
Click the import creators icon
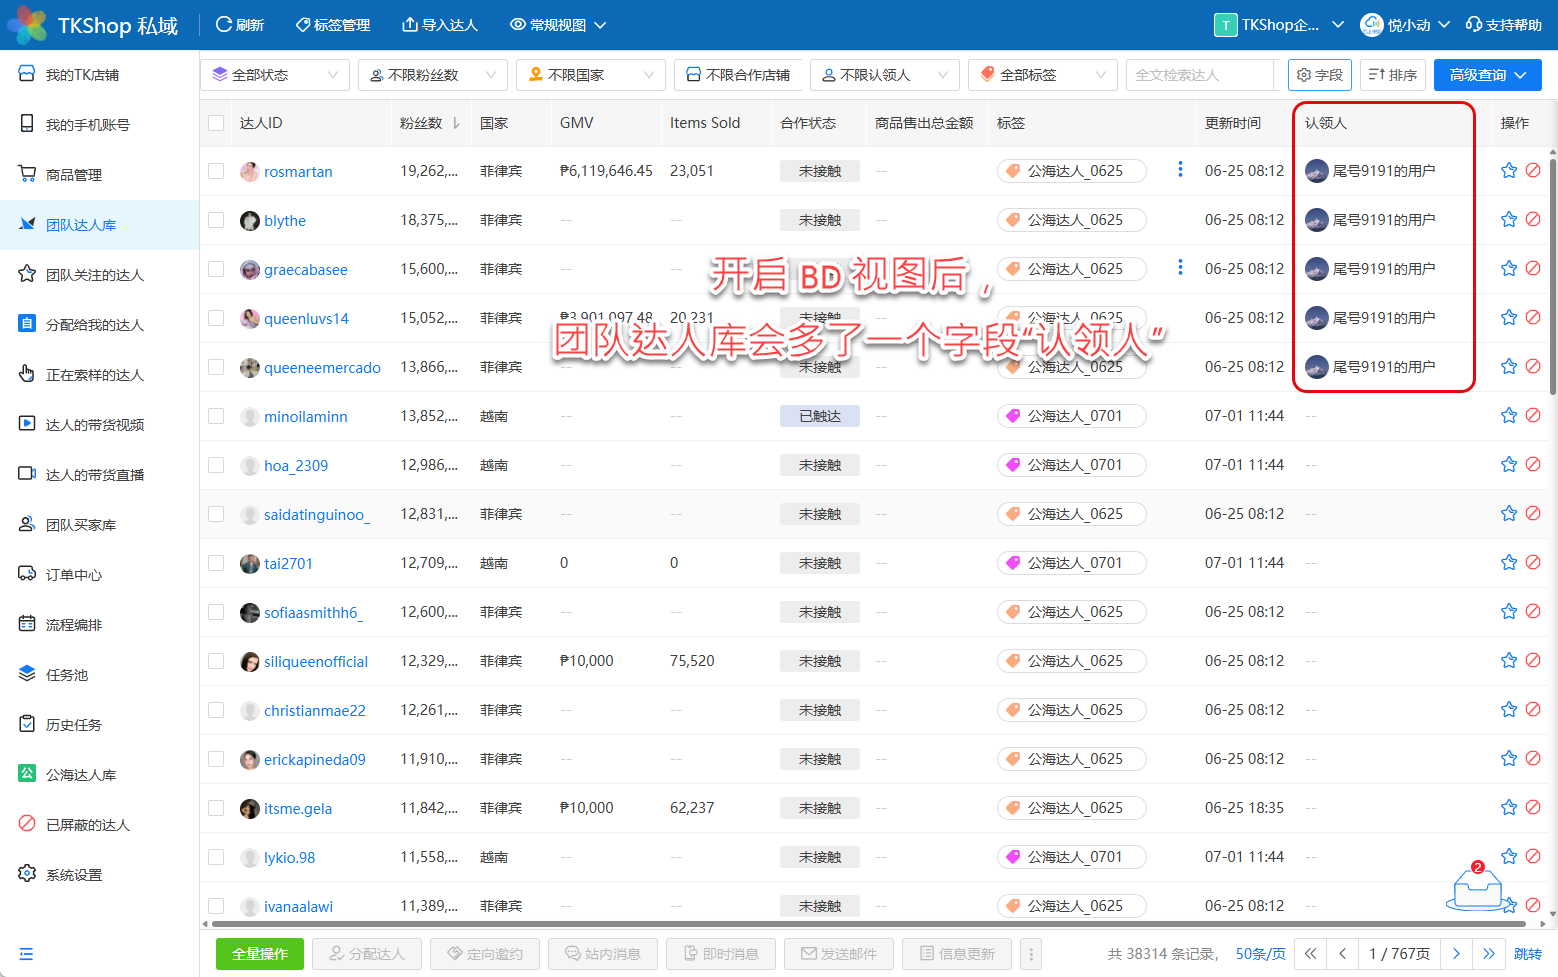click(409, 24)
